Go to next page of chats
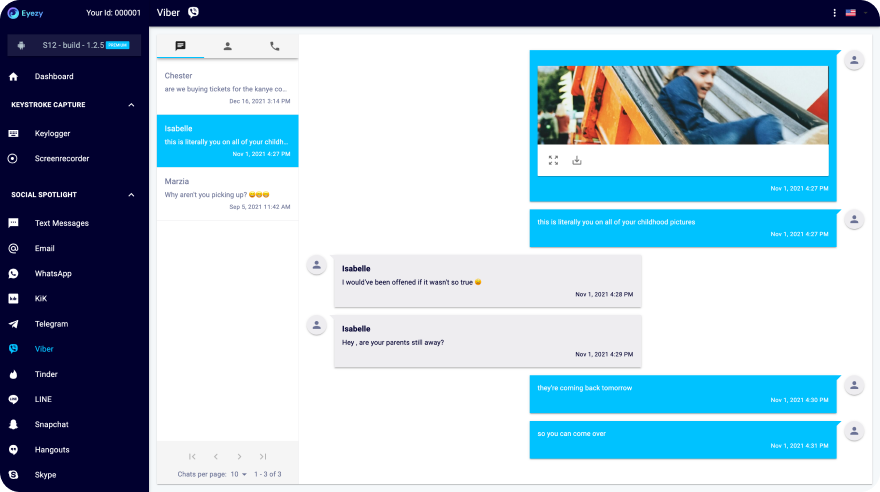Image resolution: width=880 pixels, height=492 pixels. [240, 457]
